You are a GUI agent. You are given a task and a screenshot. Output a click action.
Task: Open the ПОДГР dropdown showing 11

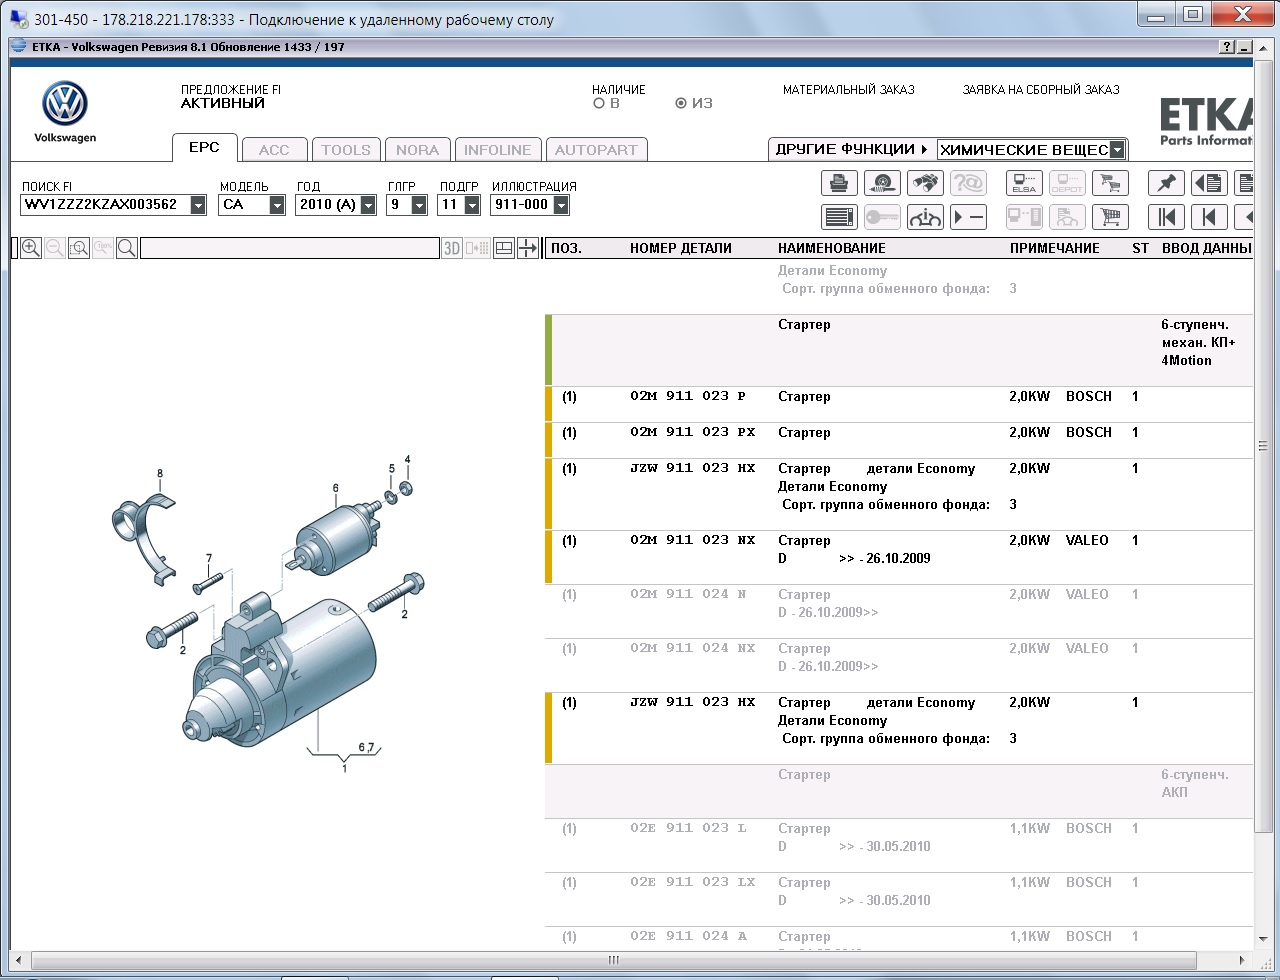click(x=472, y=205)
